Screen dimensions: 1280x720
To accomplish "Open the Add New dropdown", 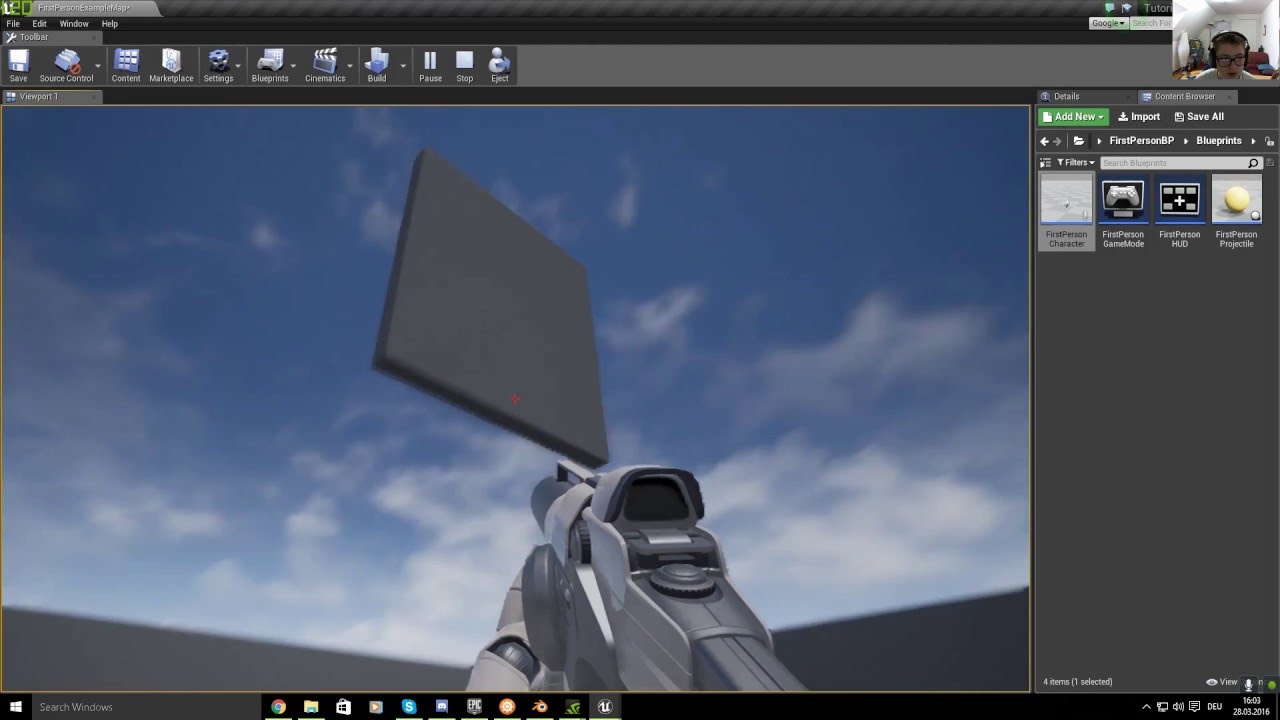I will [1074, 117].
